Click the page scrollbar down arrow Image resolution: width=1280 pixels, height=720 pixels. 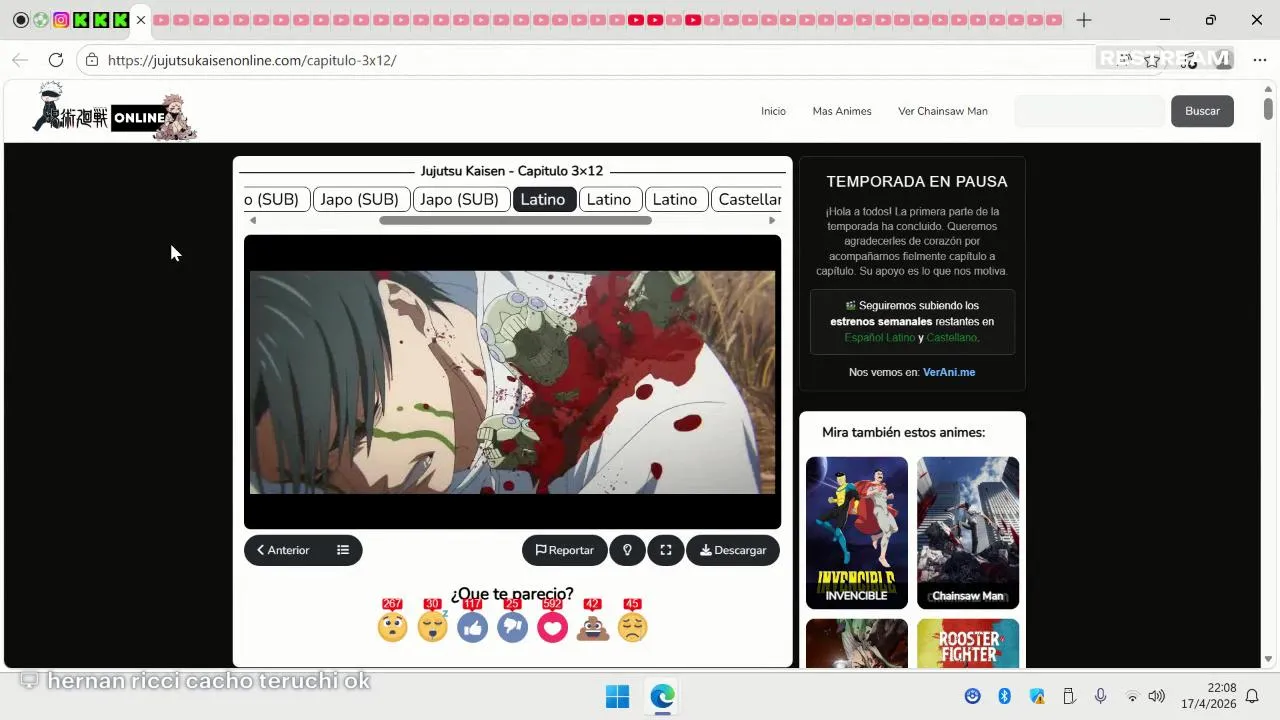(1268, 659)
